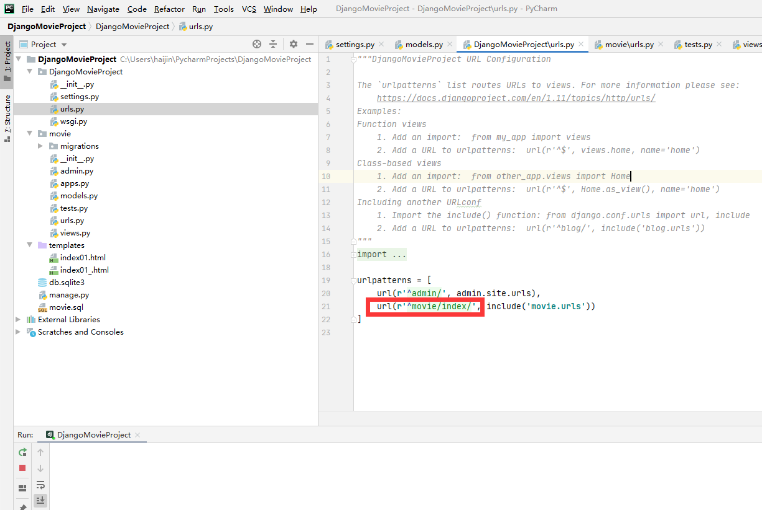Open the Tools menu
Screen dimensions: 762x510
click(x=224, y=9)
